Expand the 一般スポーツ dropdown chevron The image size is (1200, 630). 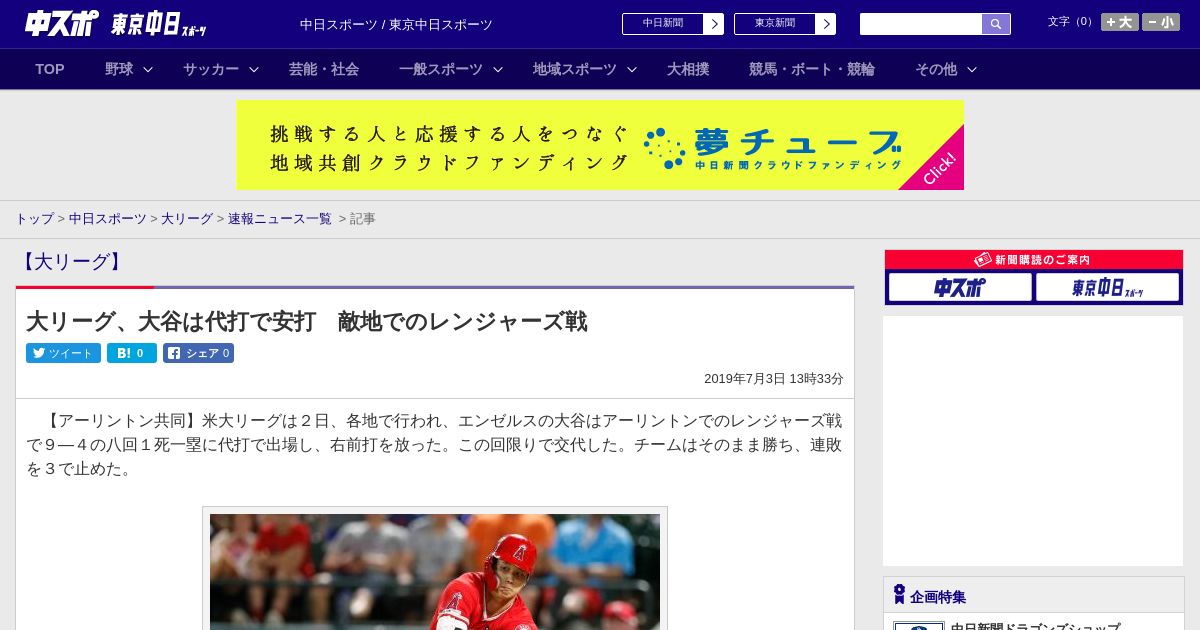coord(498,69)
